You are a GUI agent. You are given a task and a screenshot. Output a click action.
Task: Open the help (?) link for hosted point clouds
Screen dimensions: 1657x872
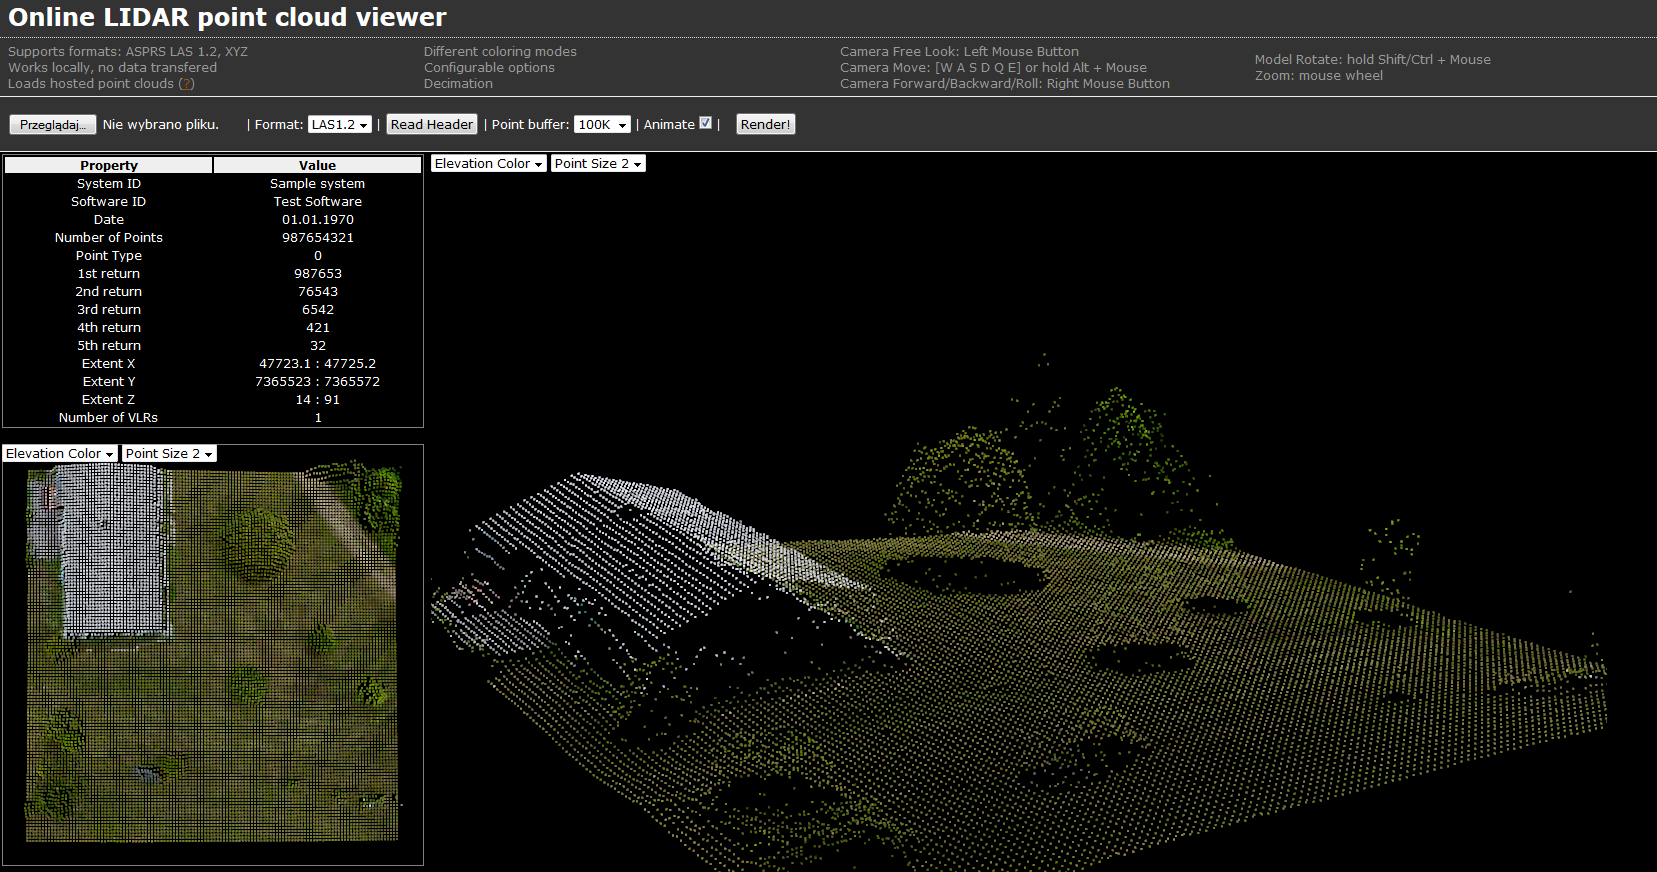coord(186,84)
